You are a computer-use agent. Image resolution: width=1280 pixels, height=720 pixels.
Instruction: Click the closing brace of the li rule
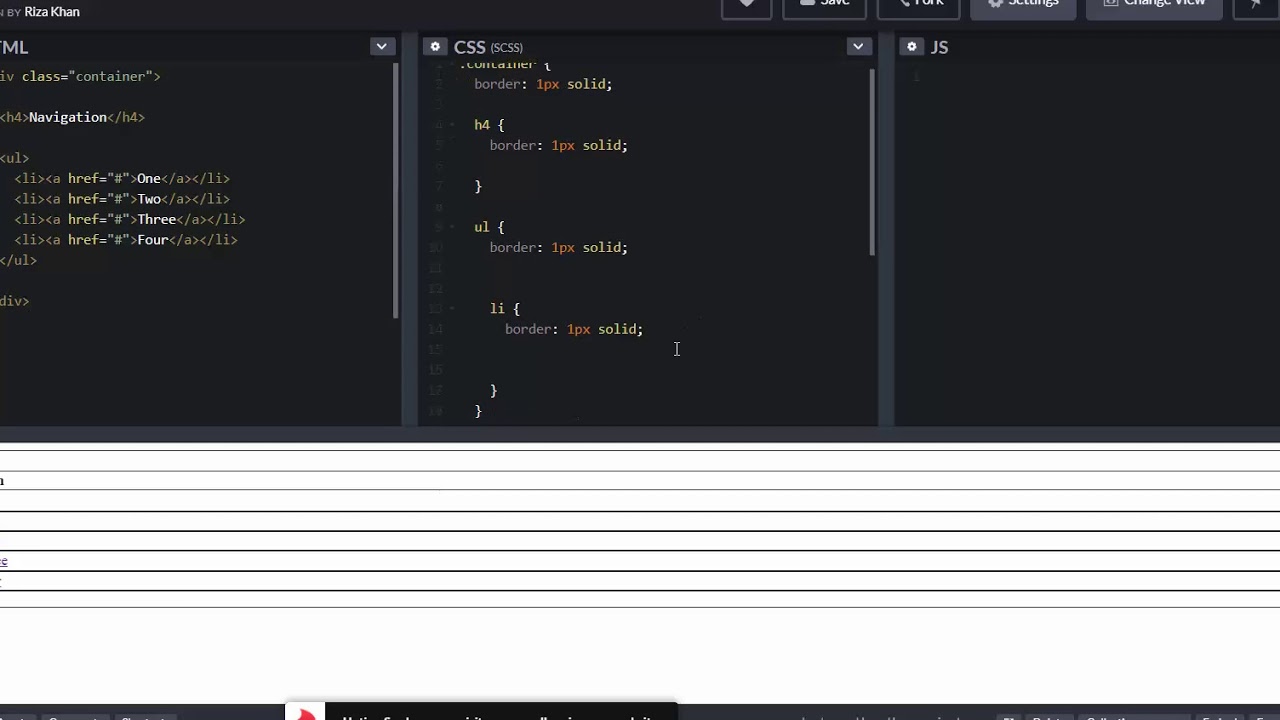tap(494, 390)
